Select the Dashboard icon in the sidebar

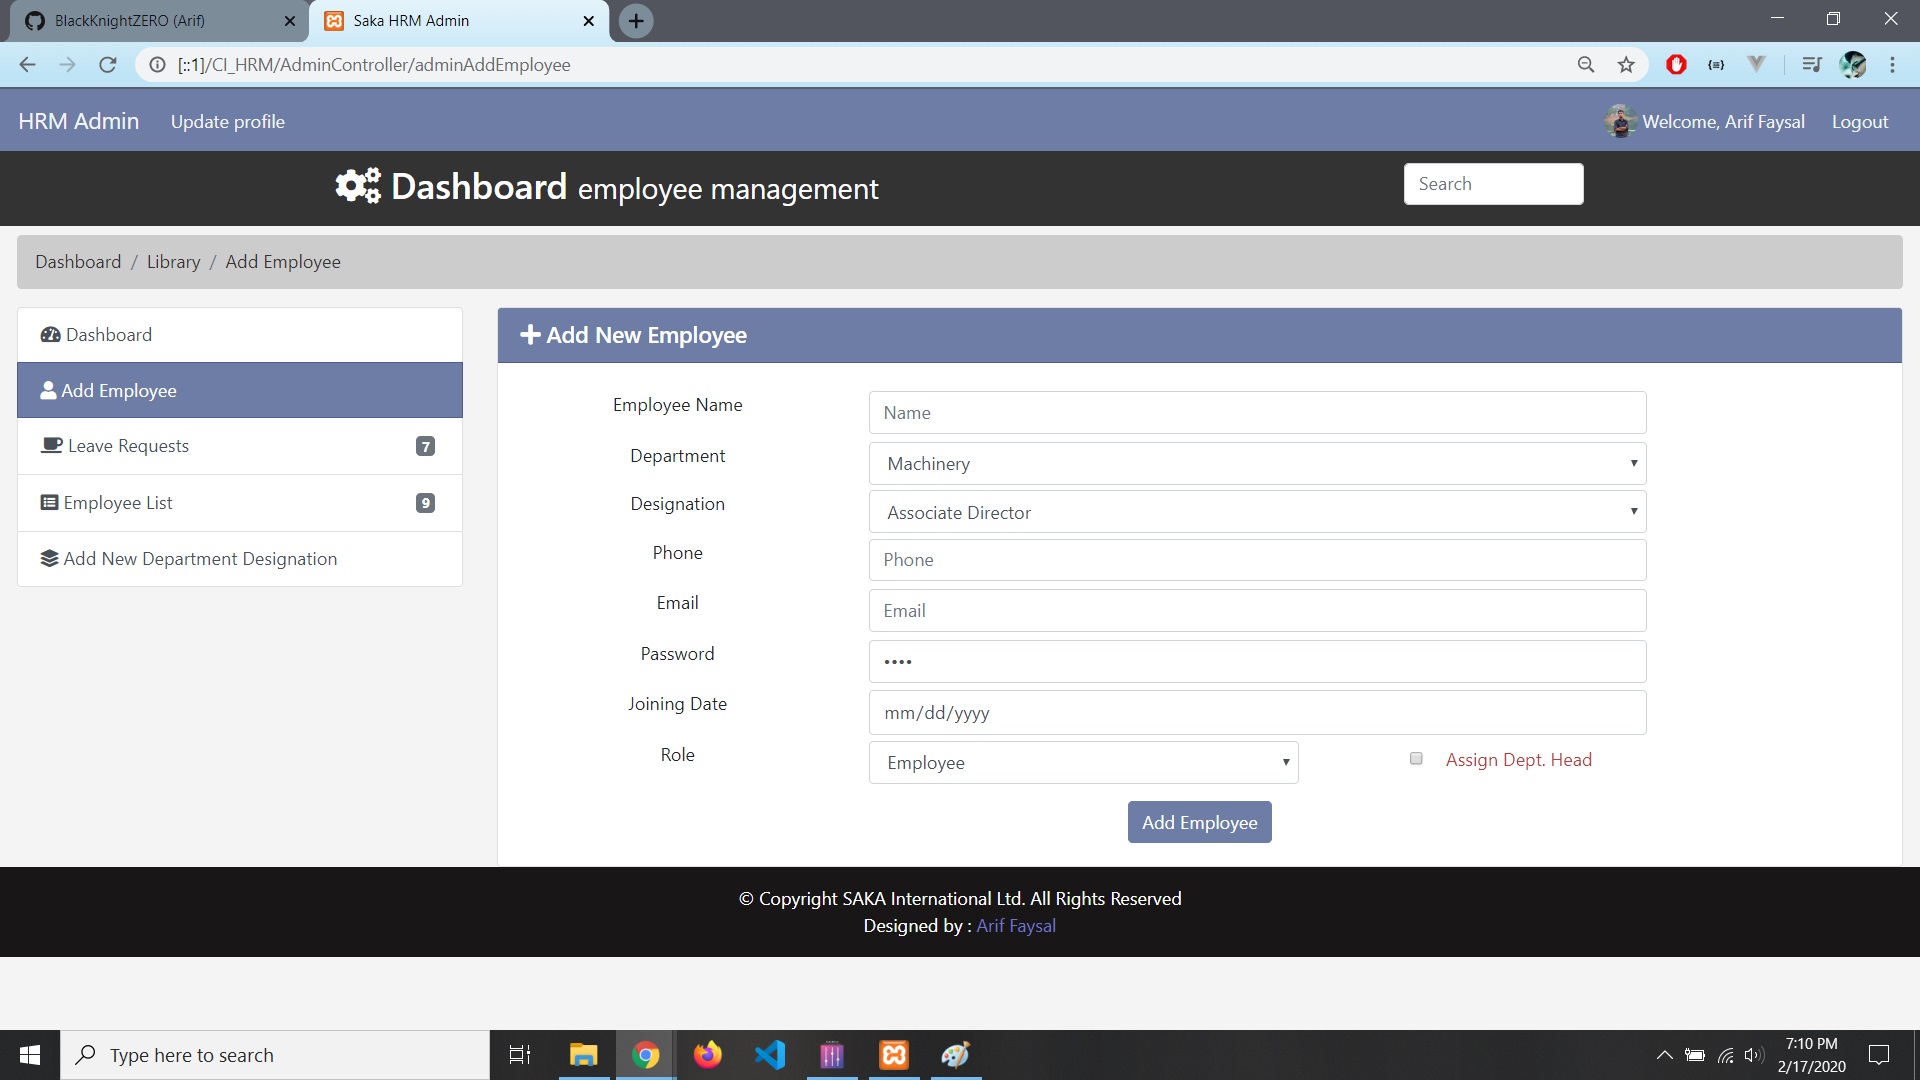point(51,334)
